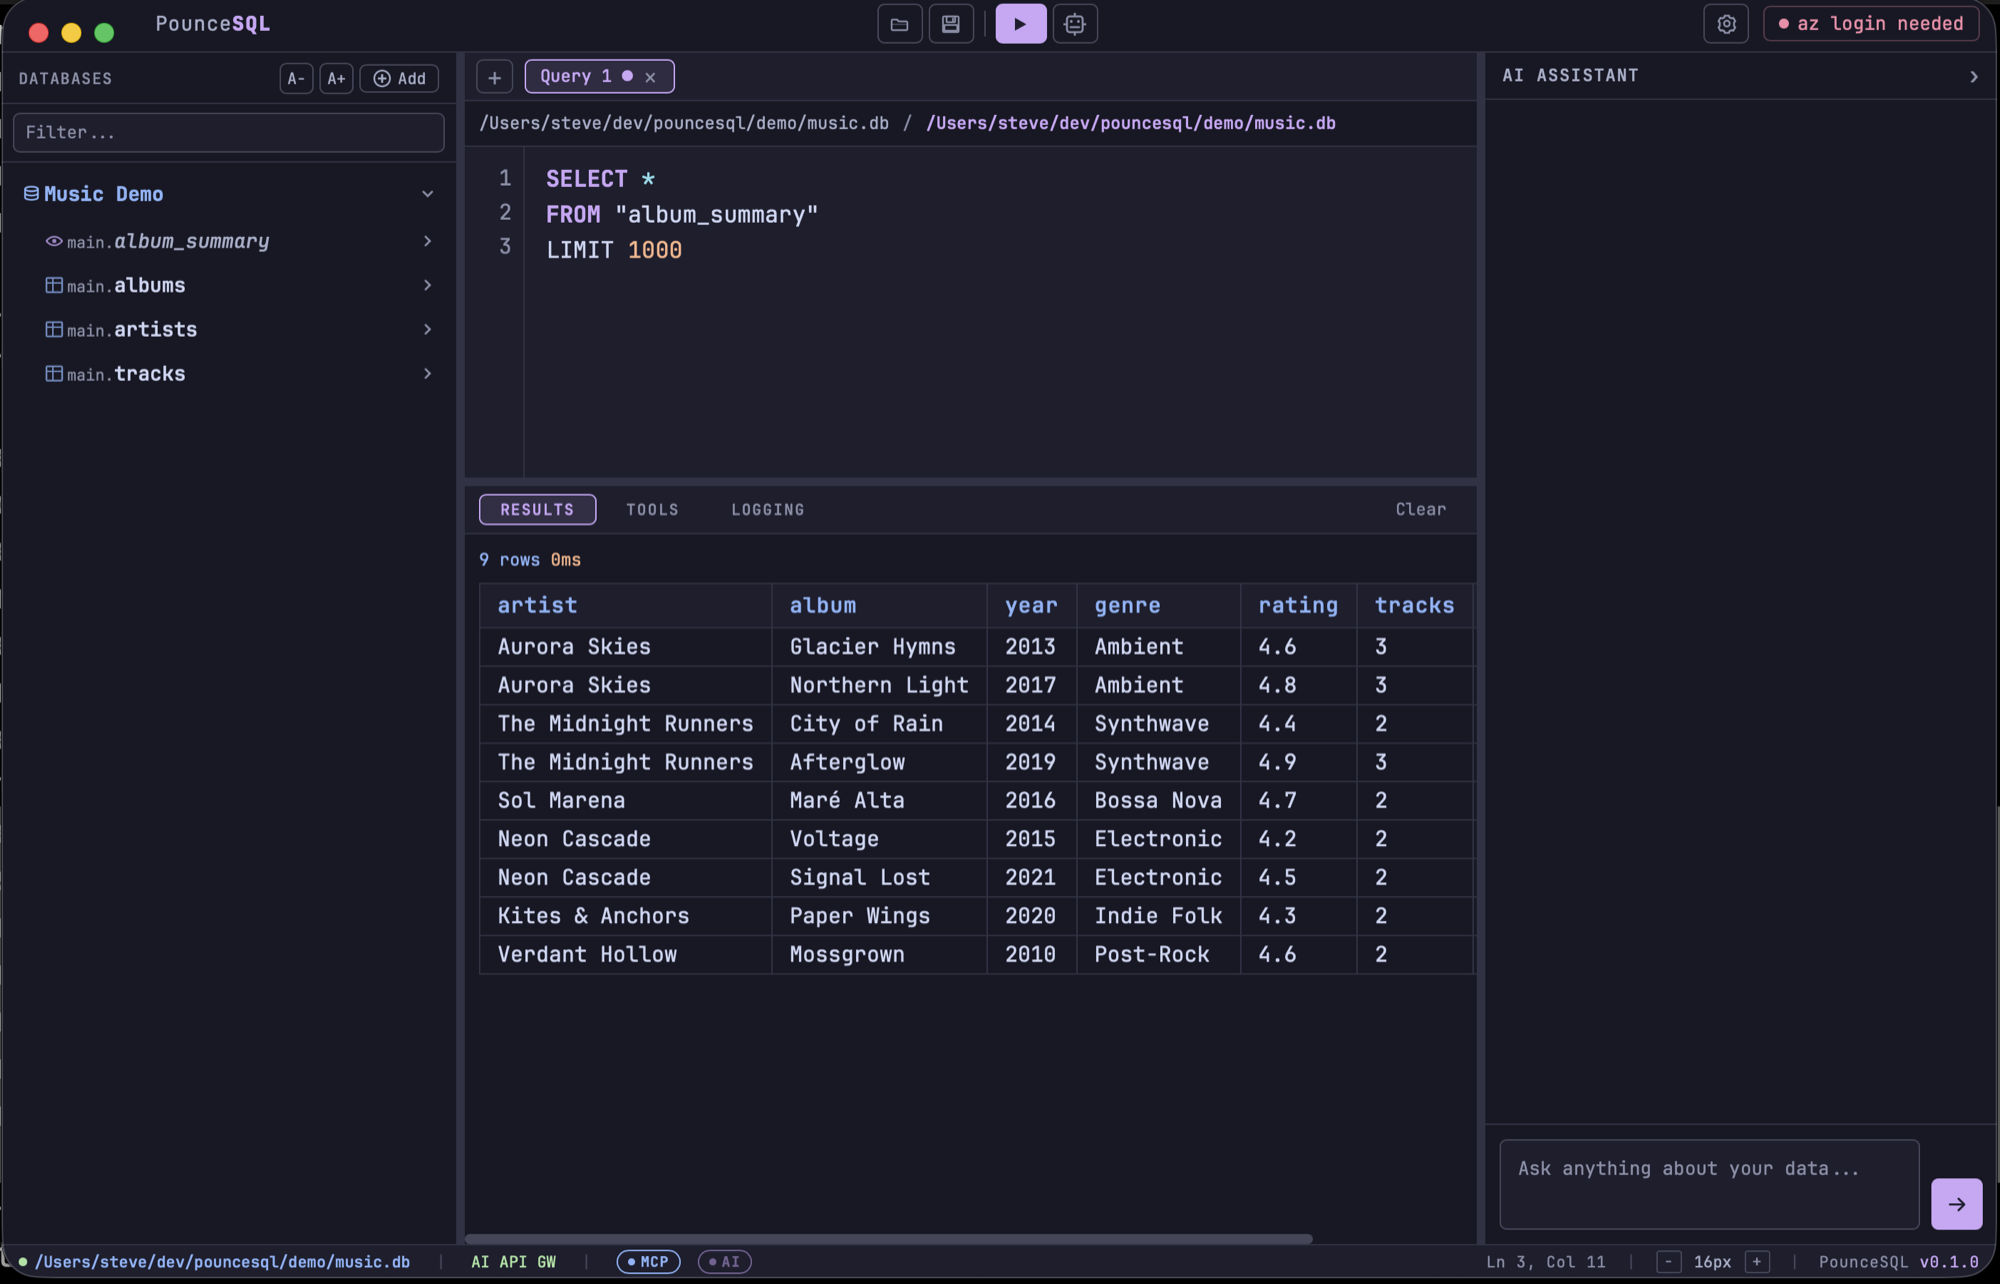Click the PounceSQL v0.1.0 version label

tap(1898, 1262)
